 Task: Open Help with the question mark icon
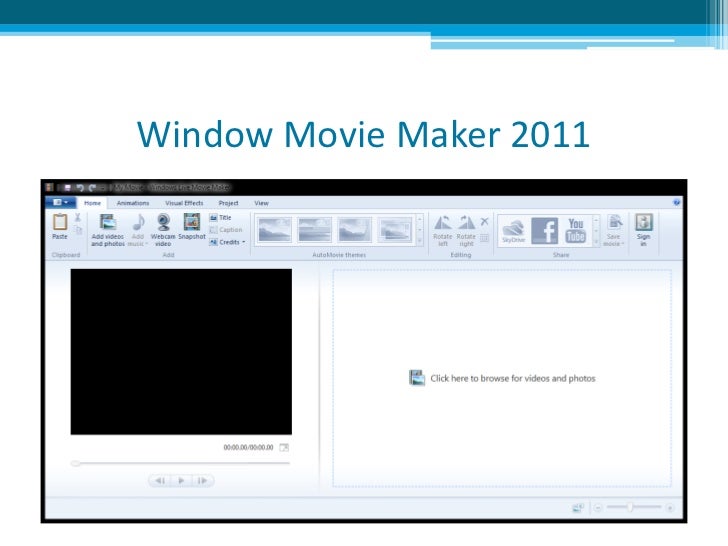pos(676,202)
